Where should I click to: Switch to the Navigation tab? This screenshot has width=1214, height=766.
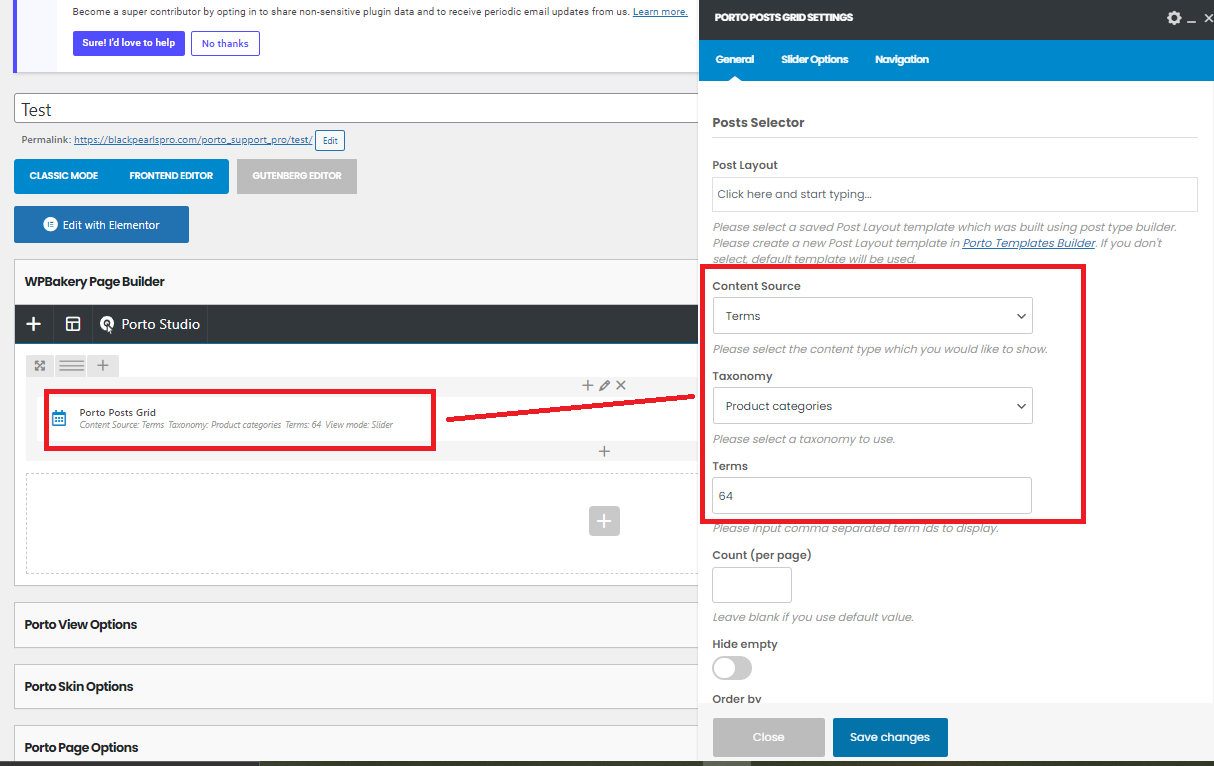(902, 60)
